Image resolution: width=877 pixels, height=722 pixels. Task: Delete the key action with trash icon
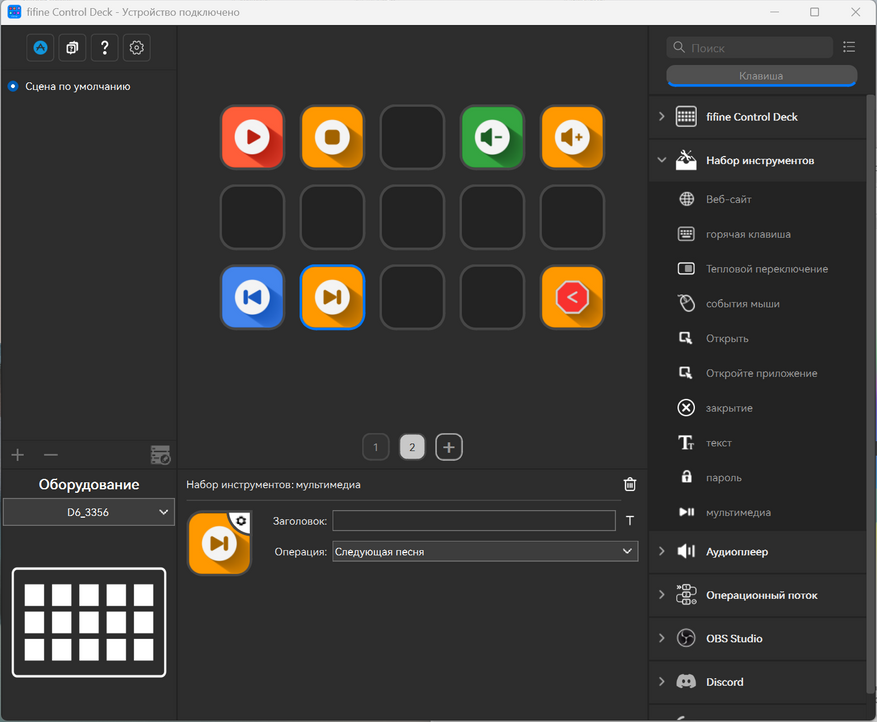[x=630, y=484]
